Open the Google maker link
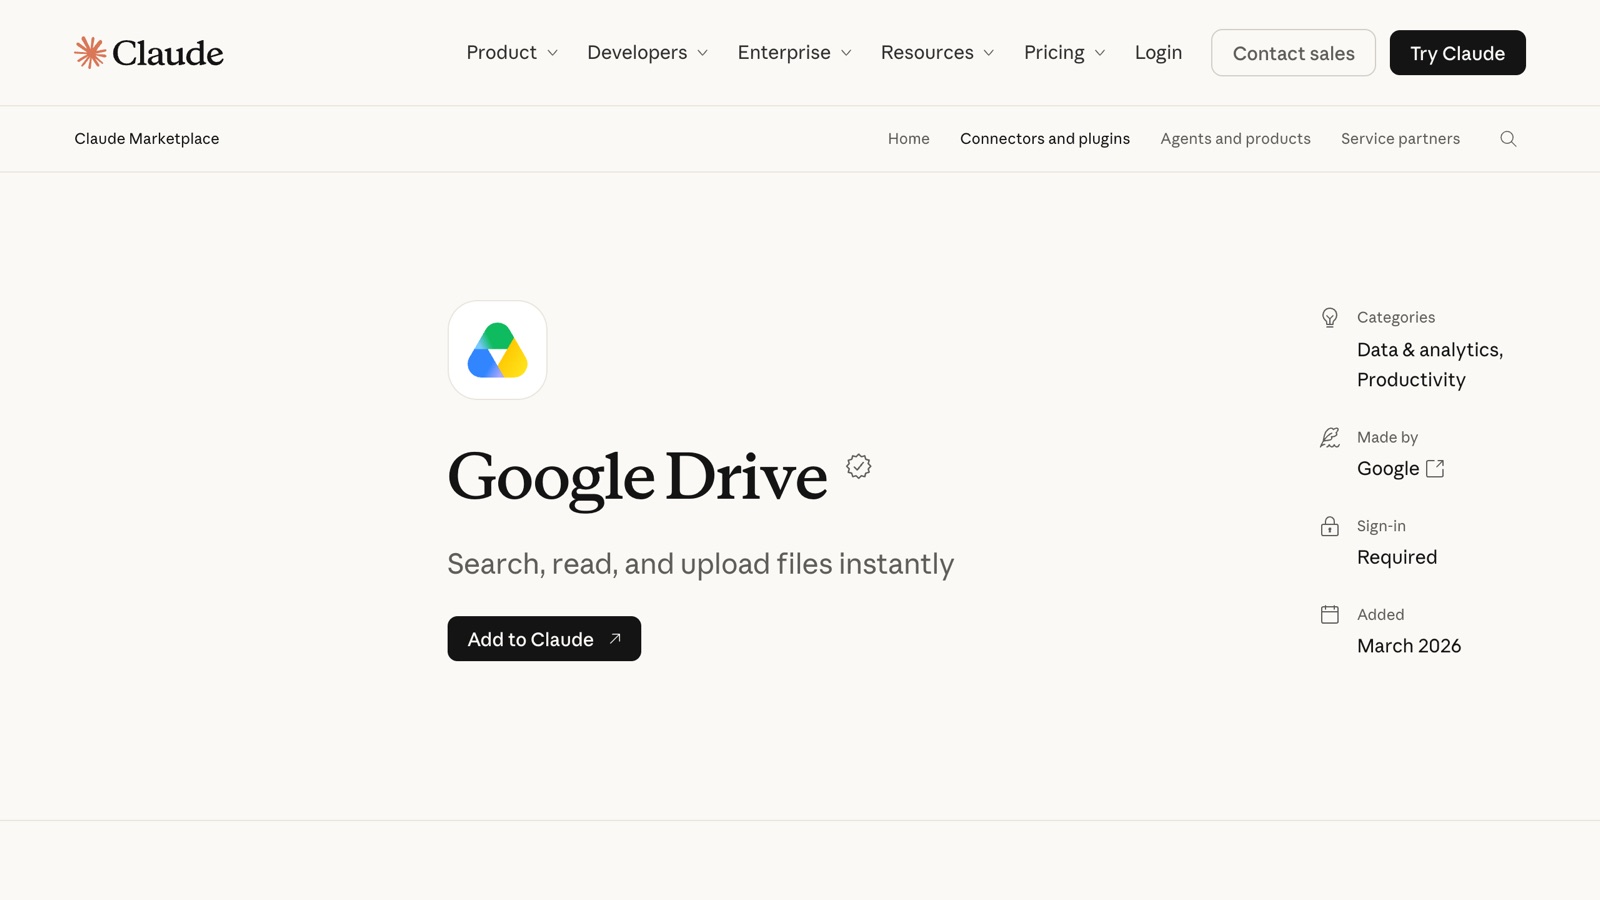 (x=1400, y=468)
